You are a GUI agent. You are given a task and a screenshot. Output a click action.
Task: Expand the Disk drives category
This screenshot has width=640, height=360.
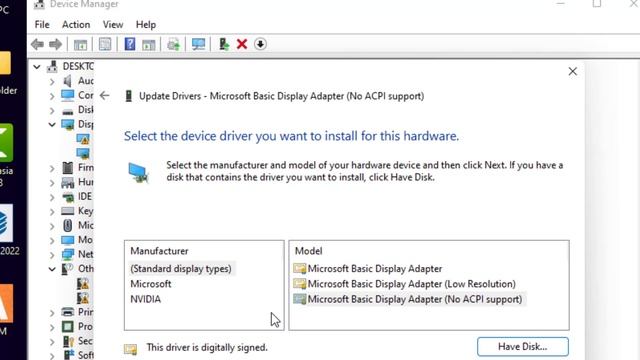[x=52, y=111]
